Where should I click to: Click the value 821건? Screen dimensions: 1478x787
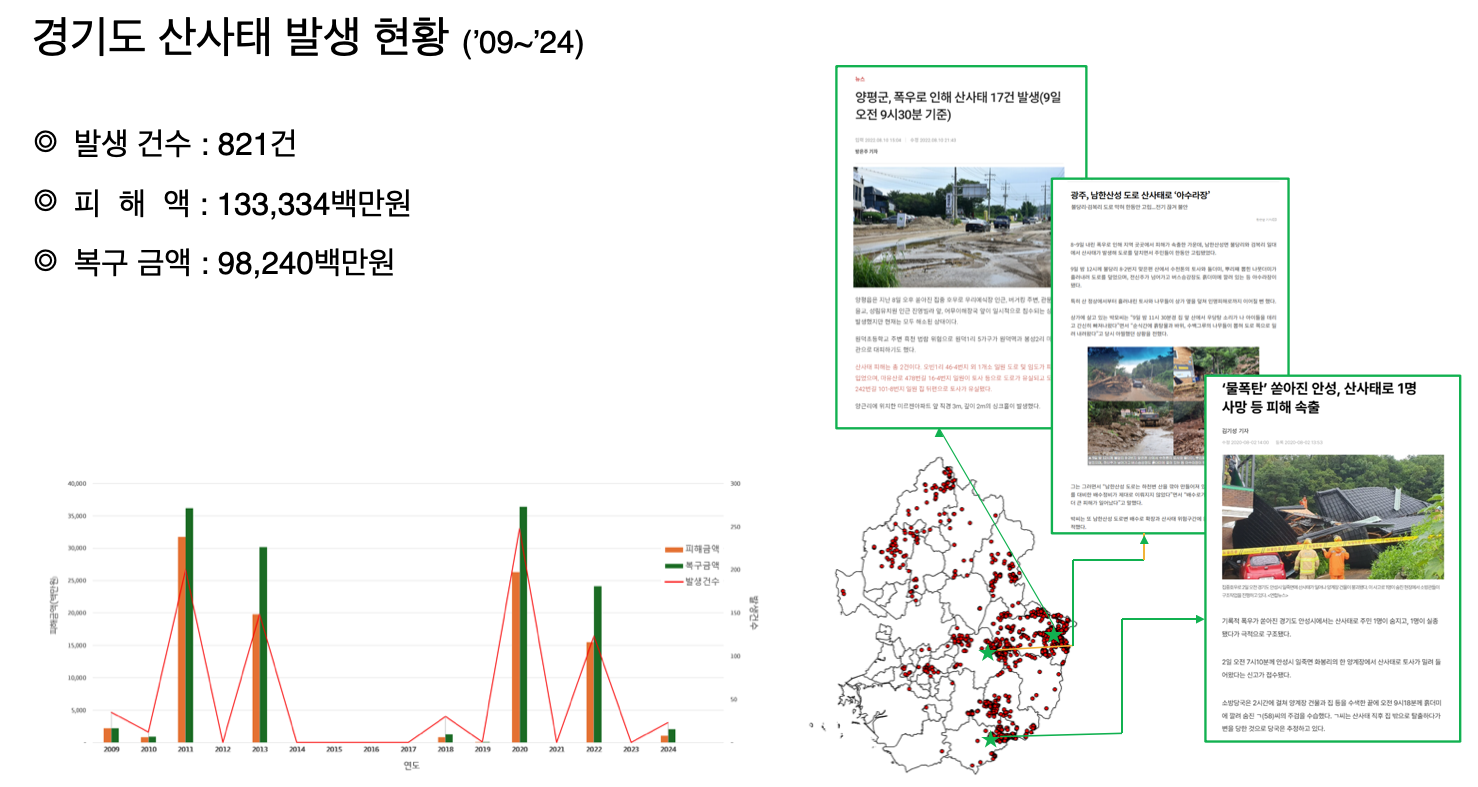pyautogui.click(x=256, y=145)
